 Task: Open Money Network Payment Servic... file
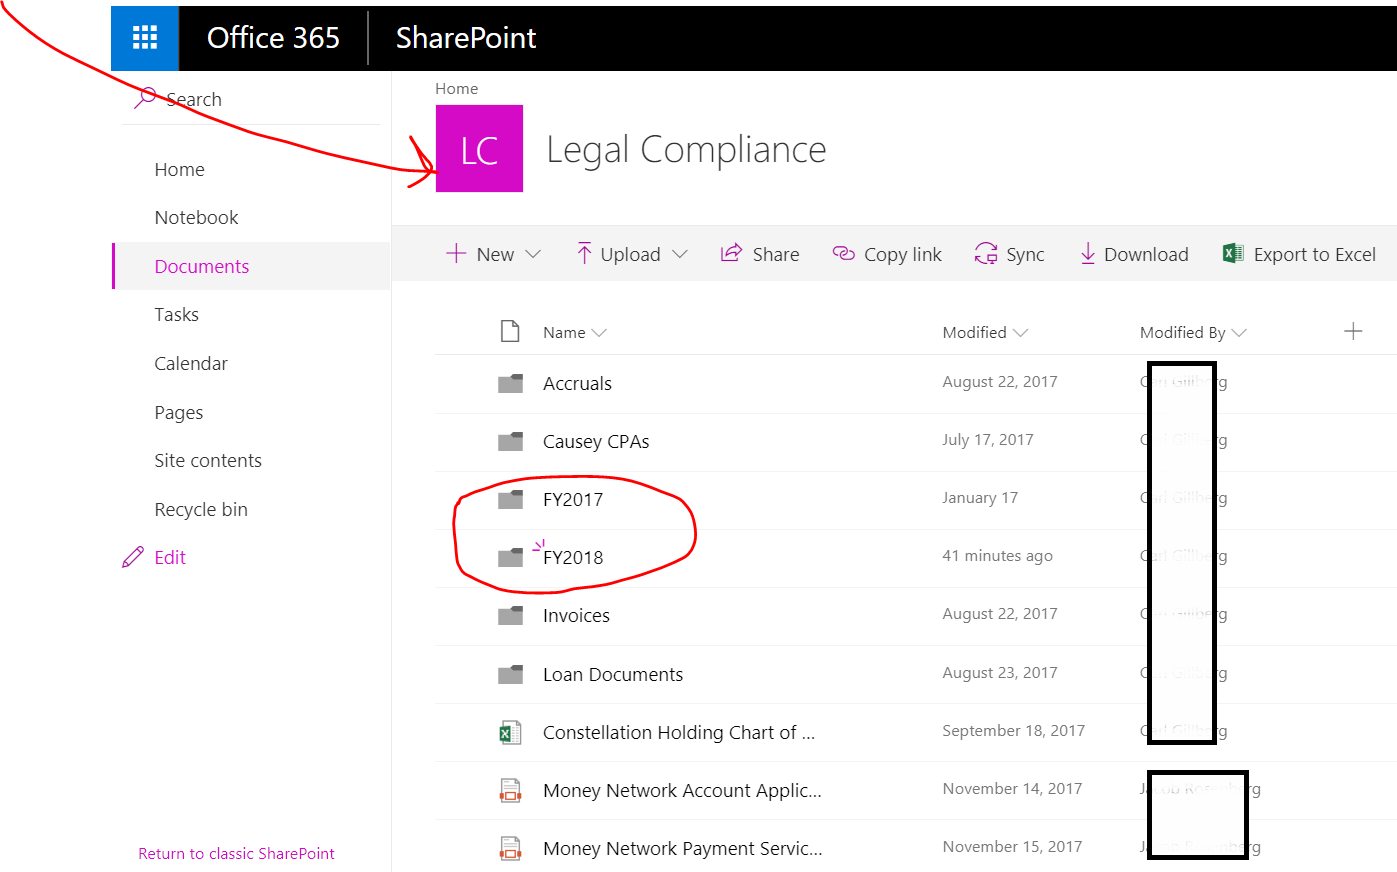pyautogui.click(x=683, y=848)
